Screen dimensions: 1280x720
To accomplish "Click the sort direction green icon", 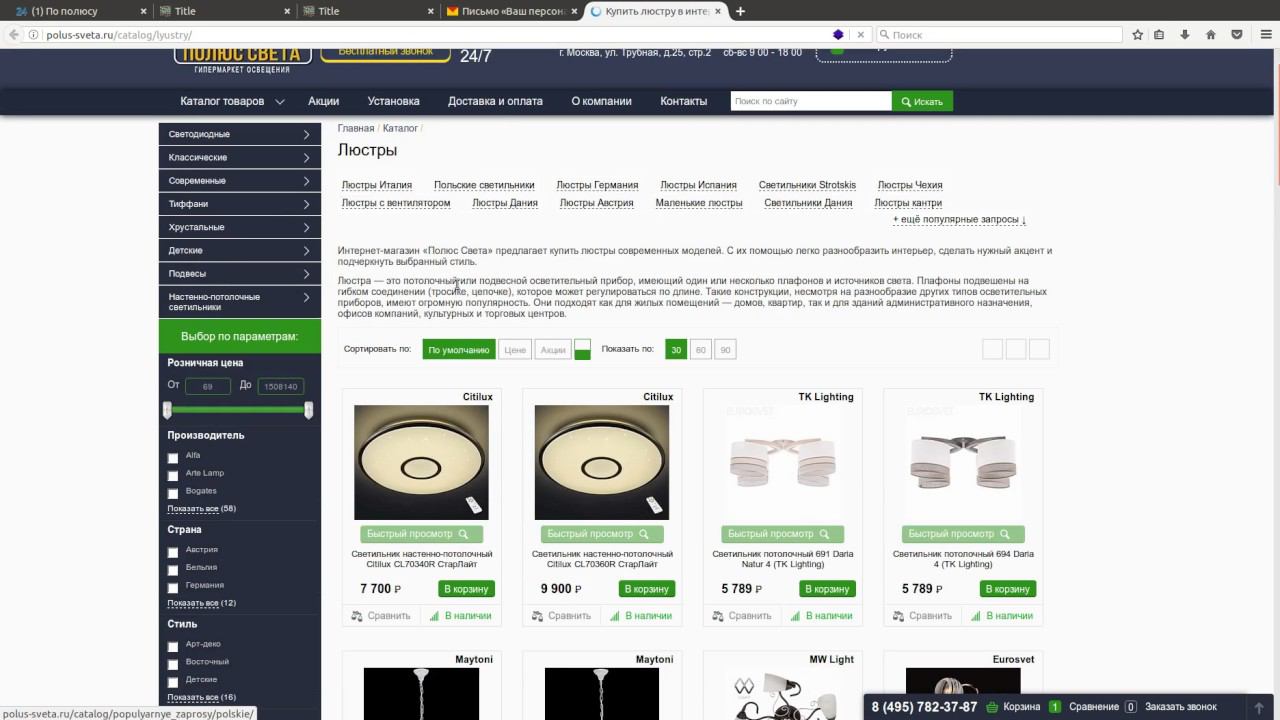I will tap(582, 349).
